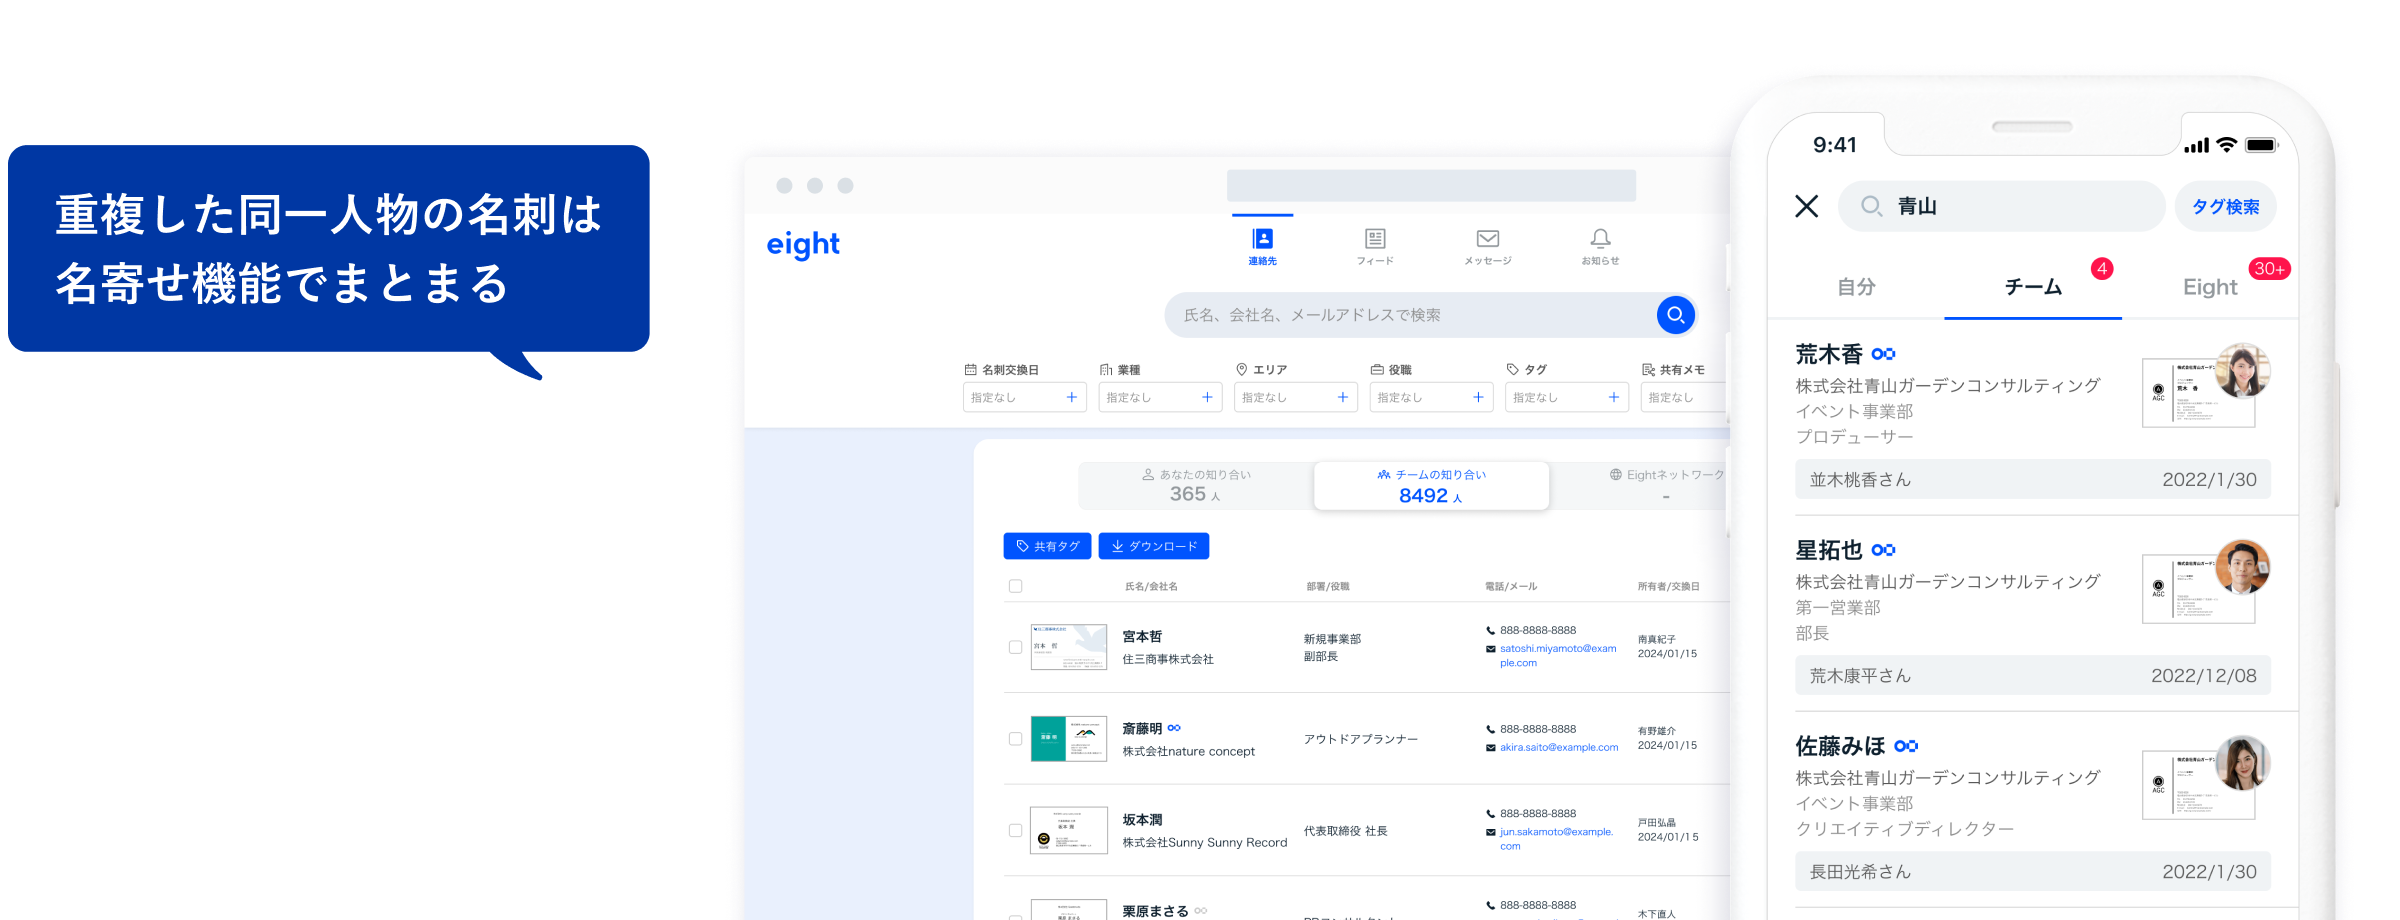Expand the エリア filter dropdown
The image size is (2400, 920).
pos(1295,397)
